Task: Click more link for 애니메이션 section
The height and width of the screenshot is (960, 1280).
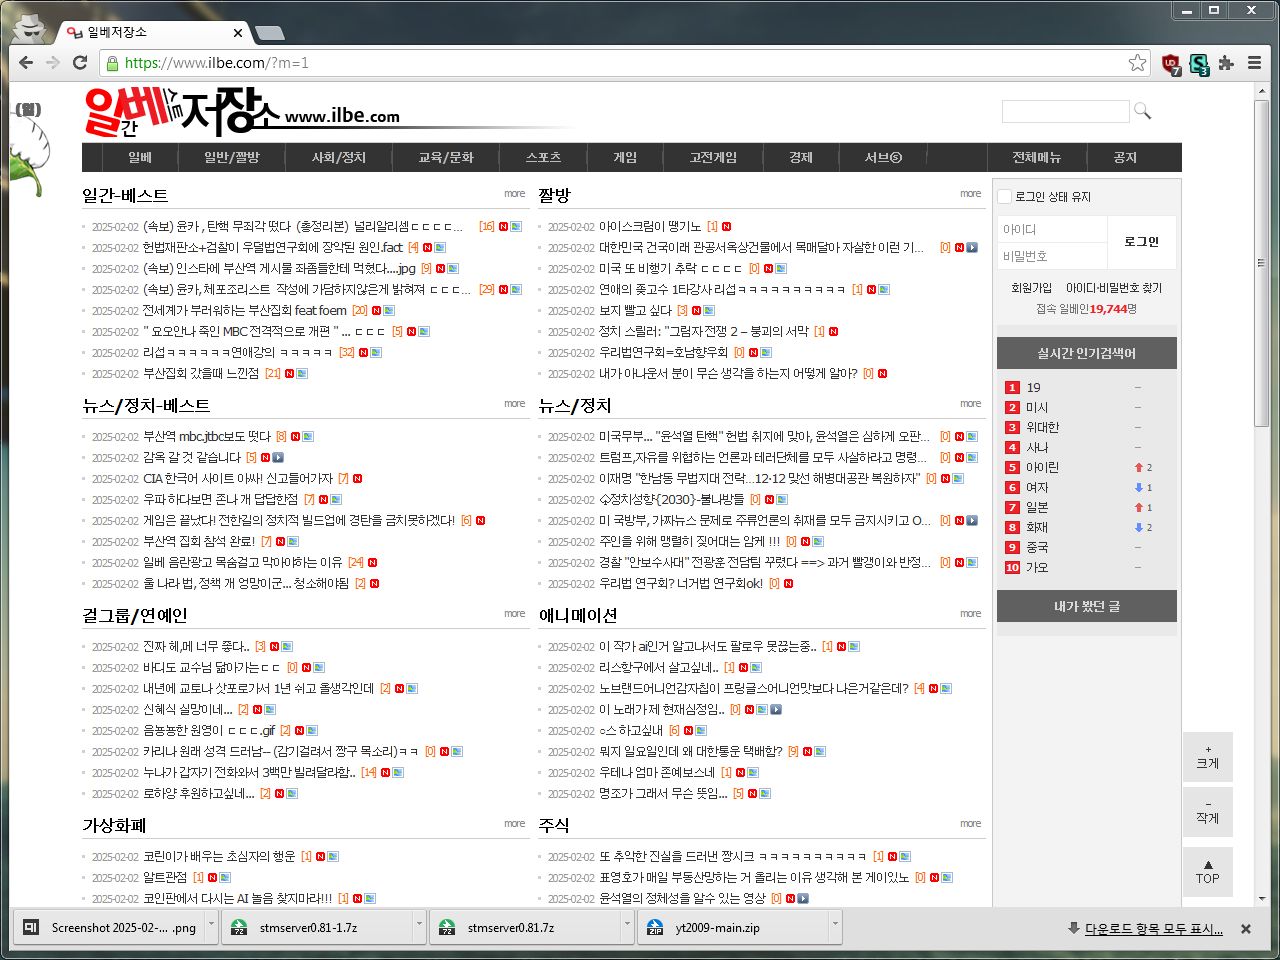Action: (x=970, y=614)
